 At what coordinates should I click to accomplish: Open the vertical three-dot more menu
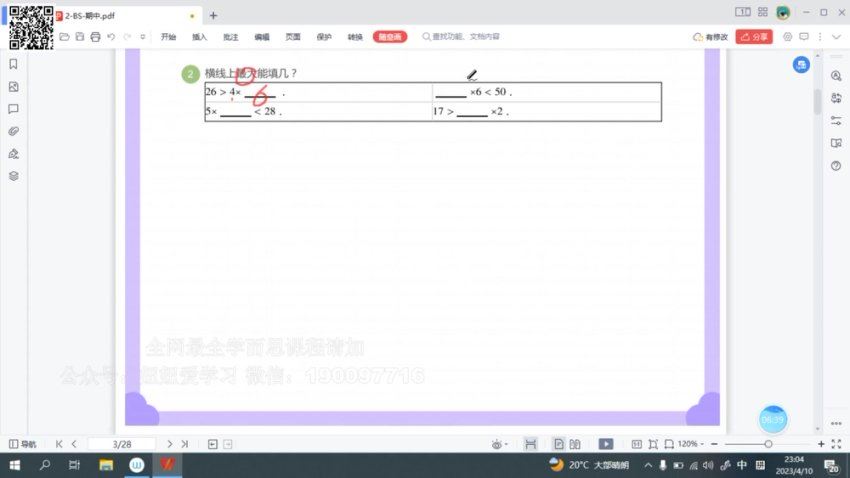pos(820,37)
